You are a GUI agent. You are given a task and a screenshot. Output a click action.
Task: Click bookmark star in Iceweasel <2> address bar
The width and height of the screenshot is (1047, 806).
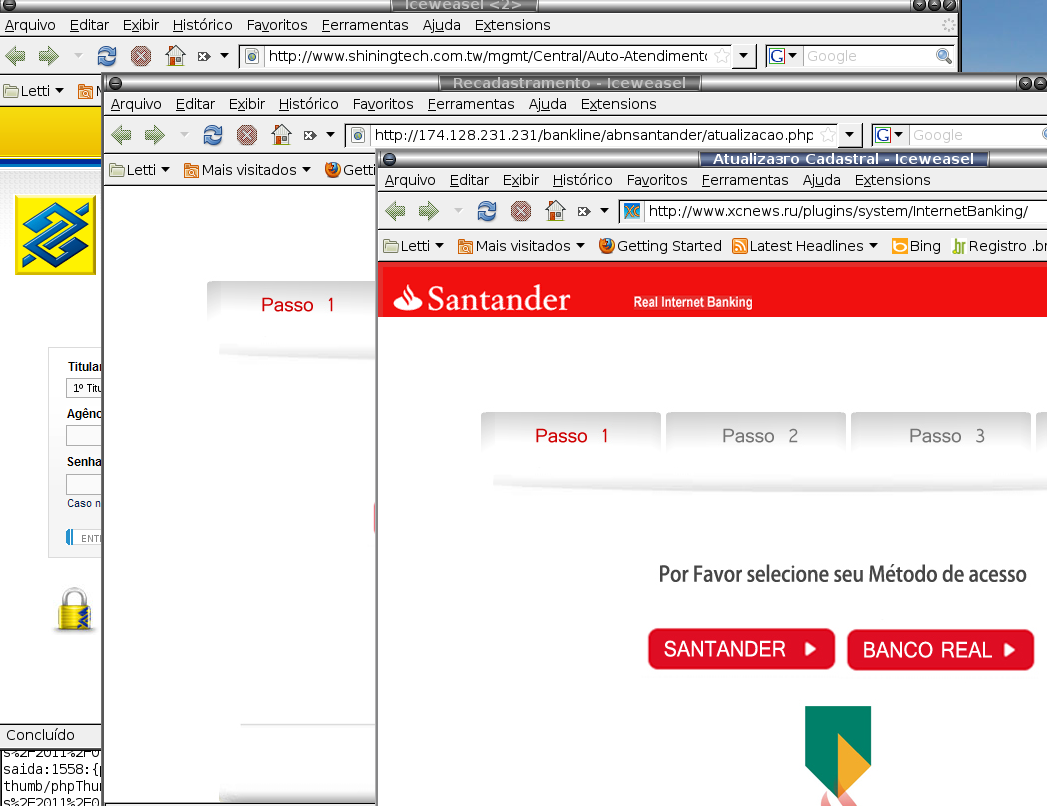coord(721,56)
